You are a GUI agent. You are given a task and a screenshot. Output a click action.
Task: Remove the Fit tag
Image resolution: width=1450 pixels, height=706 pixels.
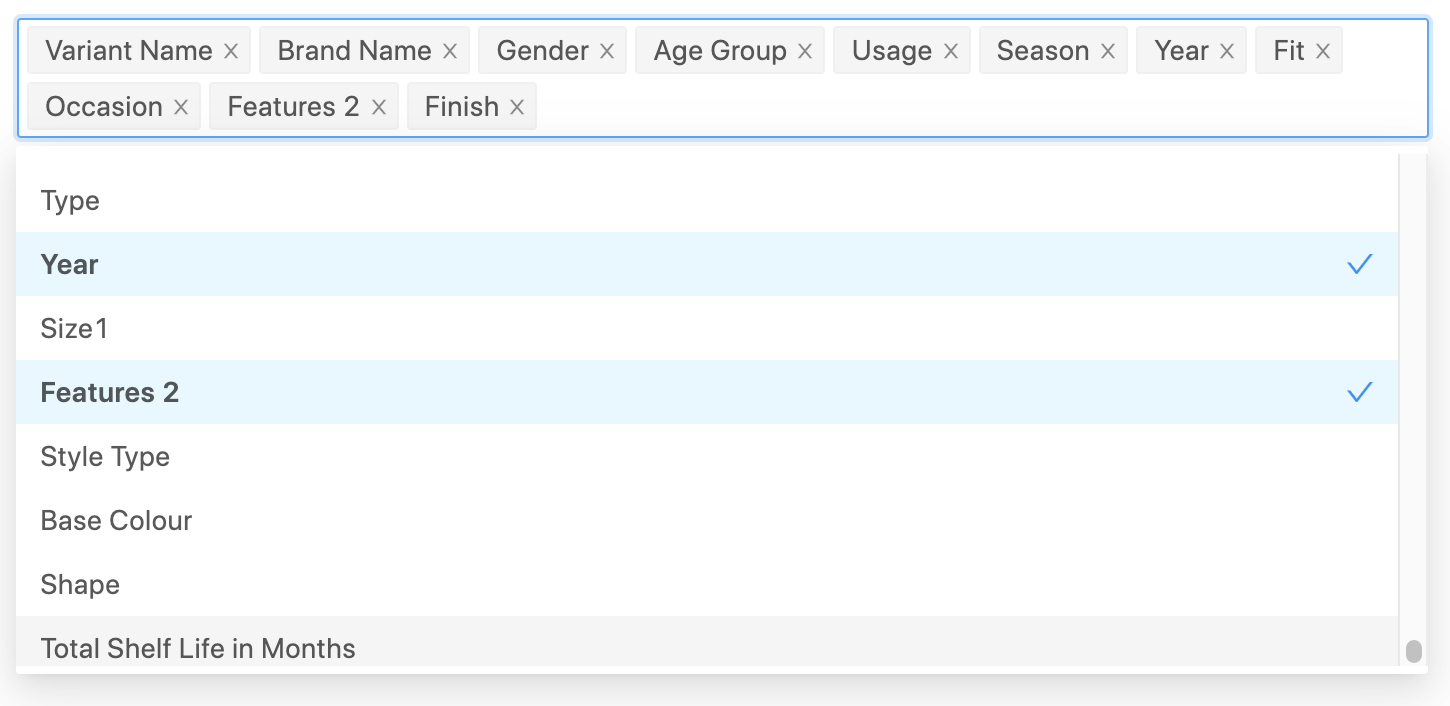point(1324,50)
